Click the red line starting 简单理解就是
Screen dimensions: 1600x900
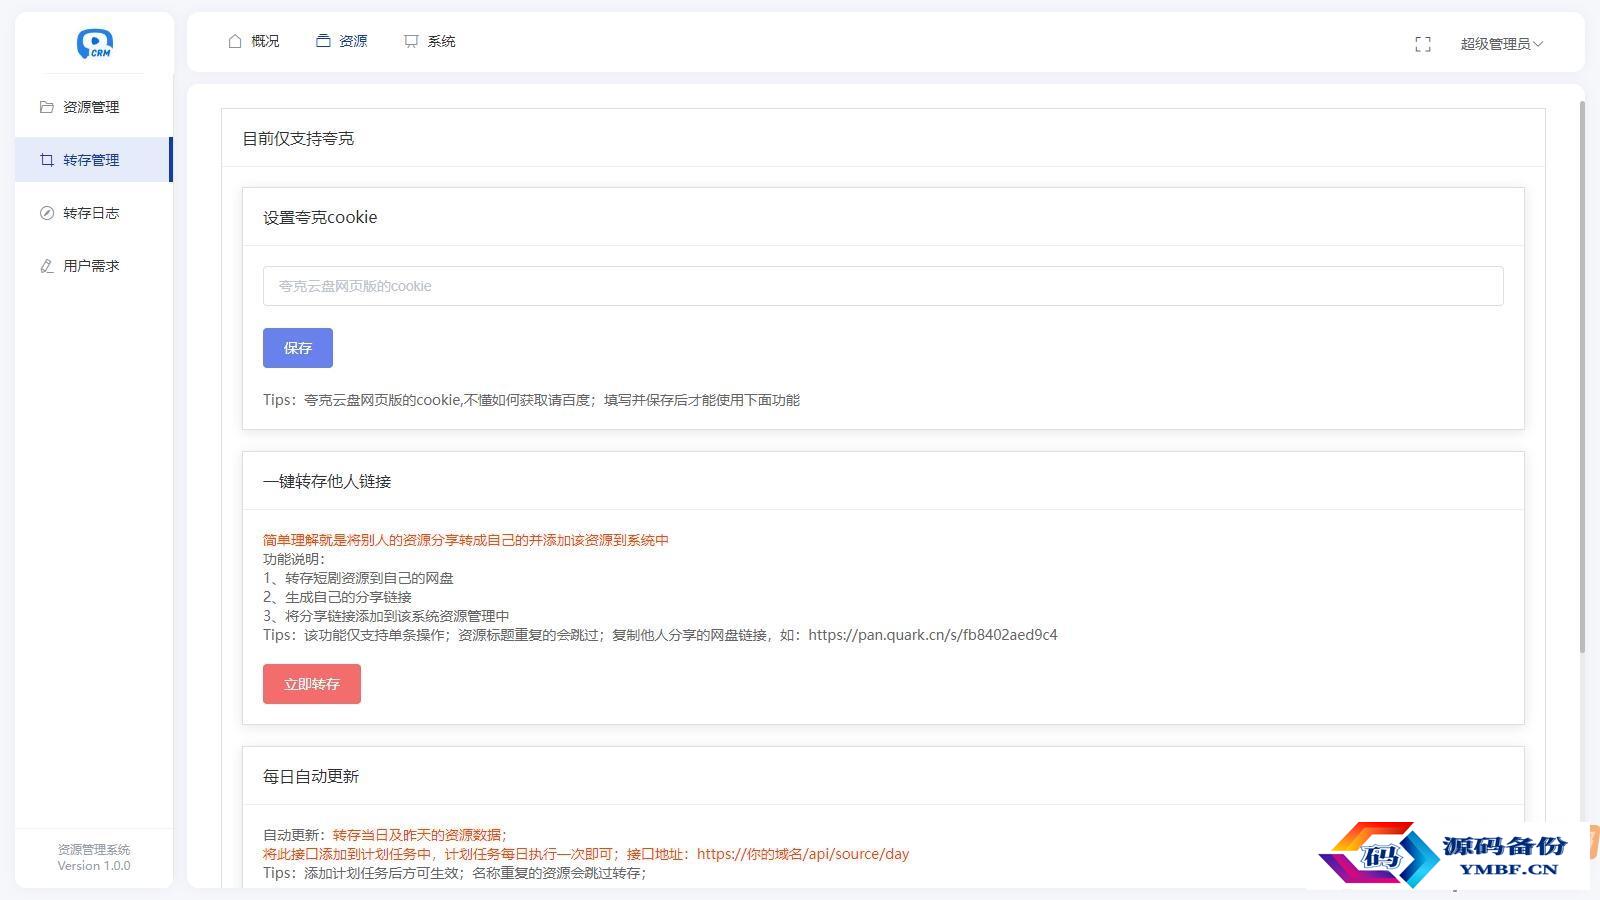click(466, 540)
